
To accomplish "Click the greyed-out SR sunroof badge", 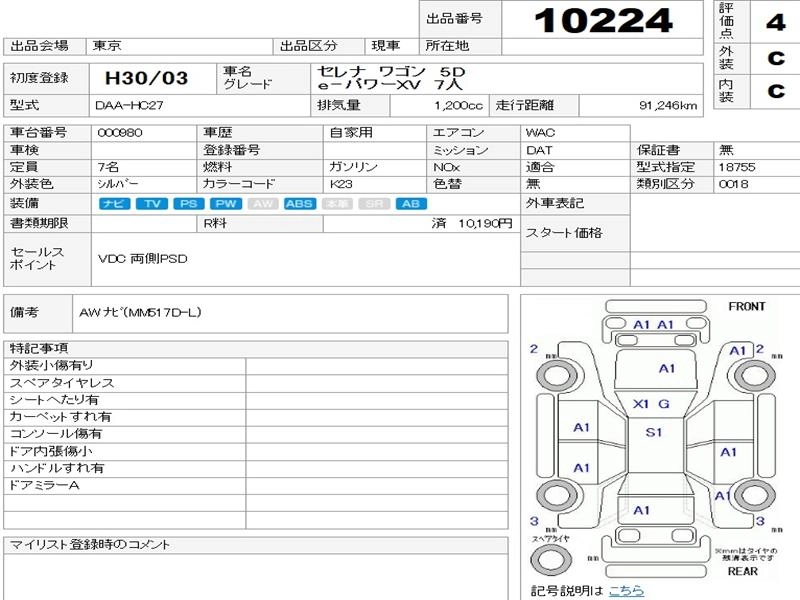I will coord(374,204).
